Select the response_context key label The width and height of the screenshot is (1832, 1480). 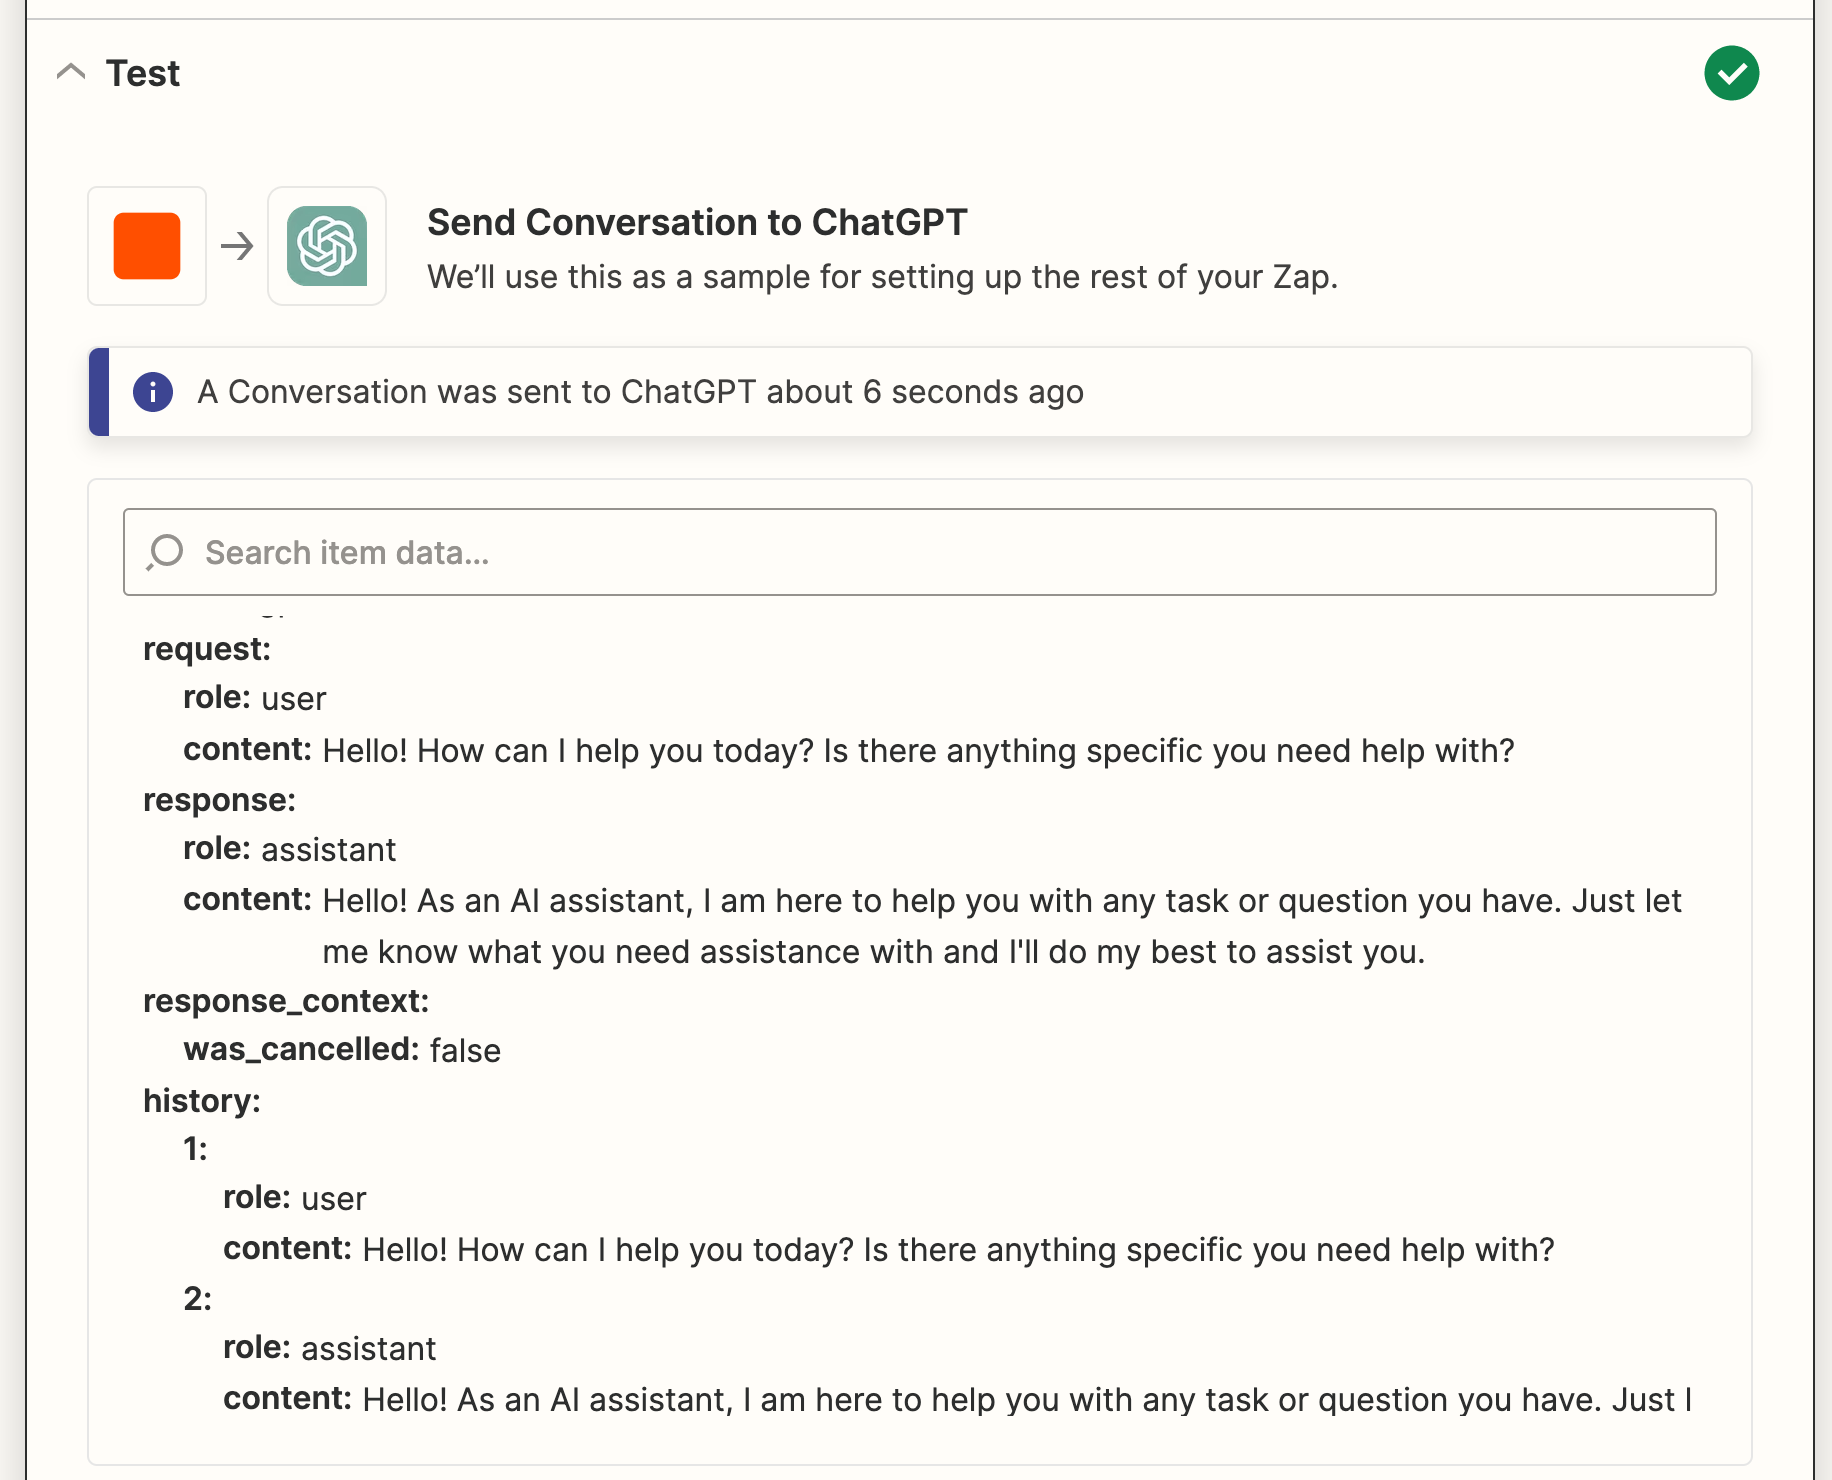pos(286,1001)
